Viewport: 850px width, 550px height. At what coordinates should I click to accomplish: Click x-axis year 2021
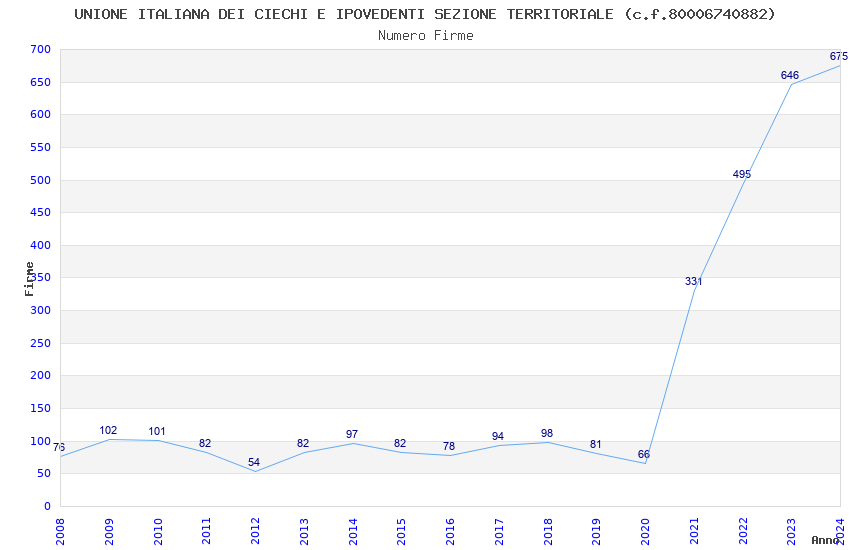tap(694, 531)
